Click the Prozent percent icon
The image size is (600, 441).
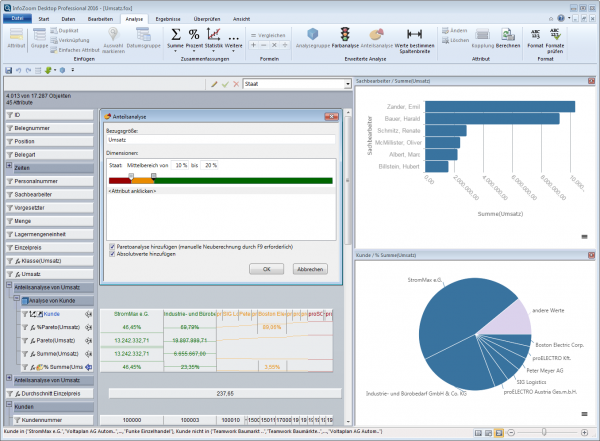pyautogui.click(x=194, y=34)
